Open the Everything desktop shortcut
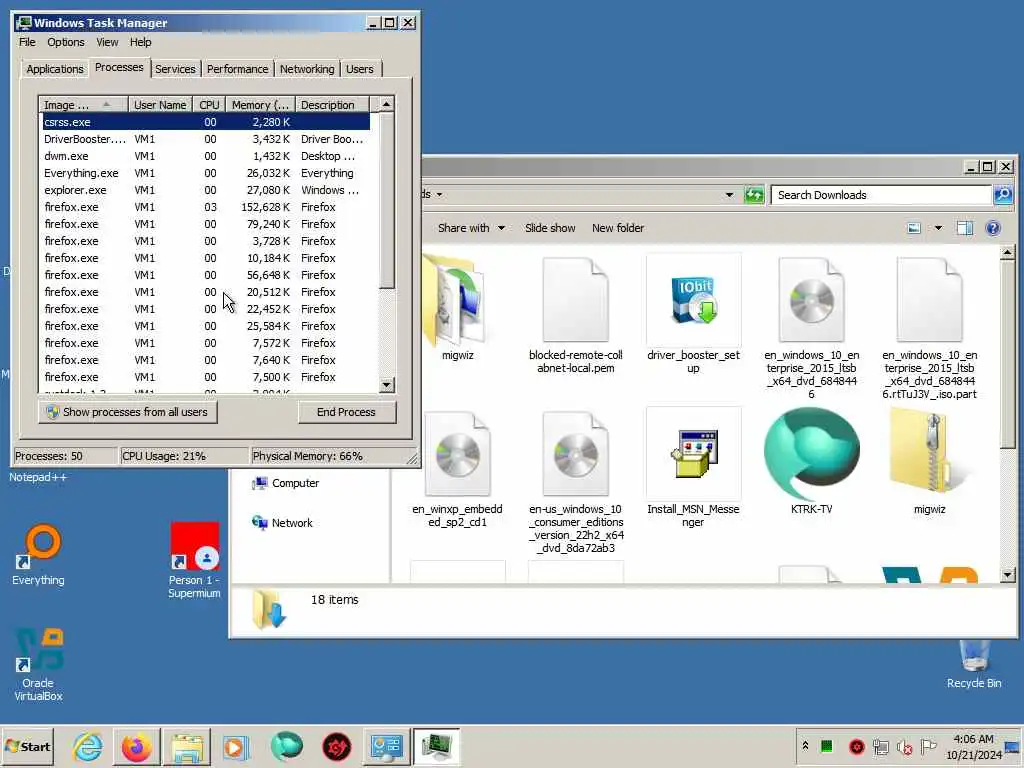The width and height of the screenshot is (1024, 768). pyautogui.click(x=39, y=555)
